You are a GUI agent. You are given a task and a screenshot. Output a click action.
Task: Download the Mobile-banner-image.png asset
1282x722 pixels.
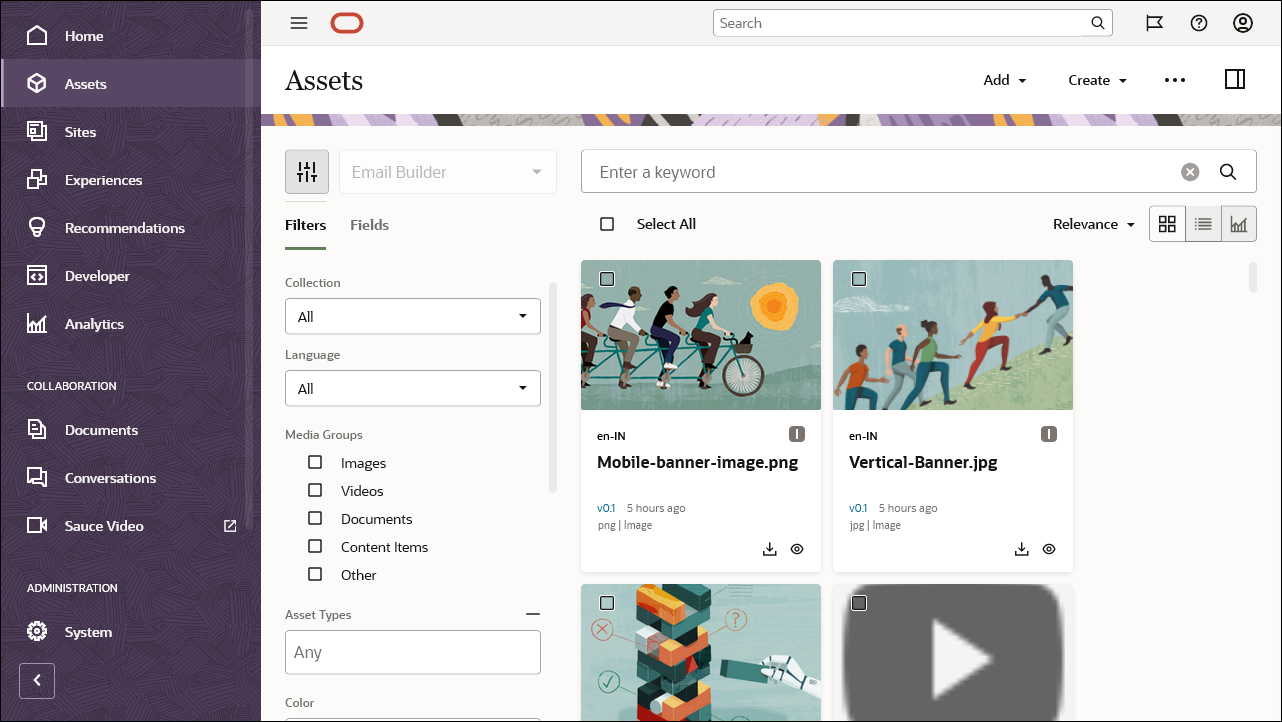coord(769,549)
